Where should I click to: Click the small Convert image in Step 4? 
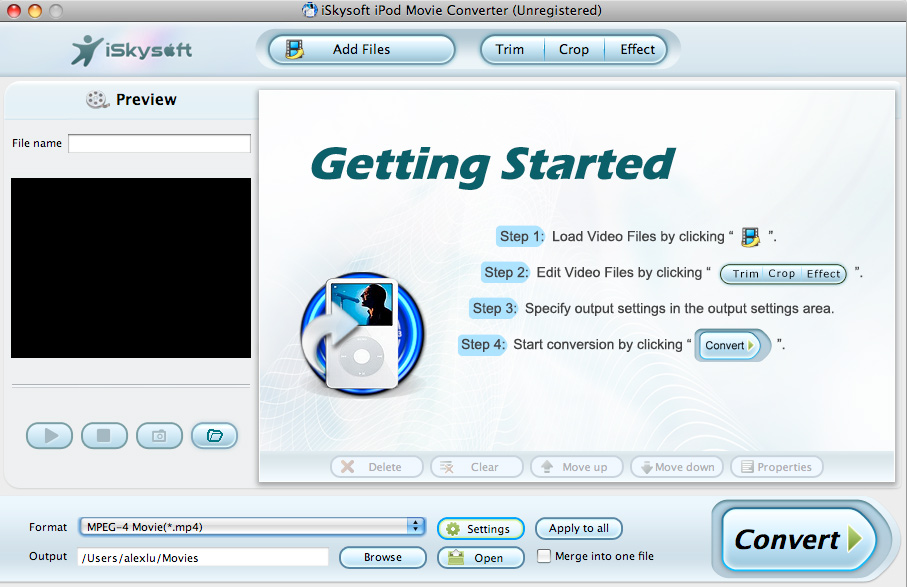(732, 345)
